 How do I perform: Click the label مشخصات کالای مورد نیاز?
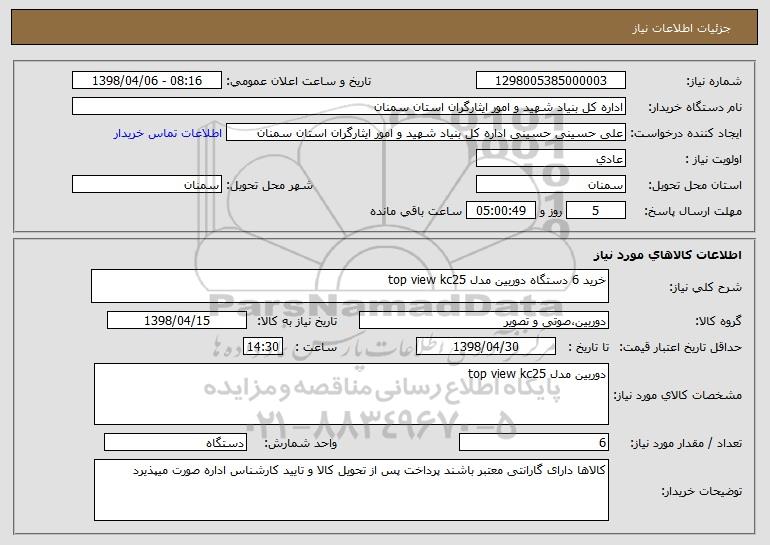click(678, 395)
